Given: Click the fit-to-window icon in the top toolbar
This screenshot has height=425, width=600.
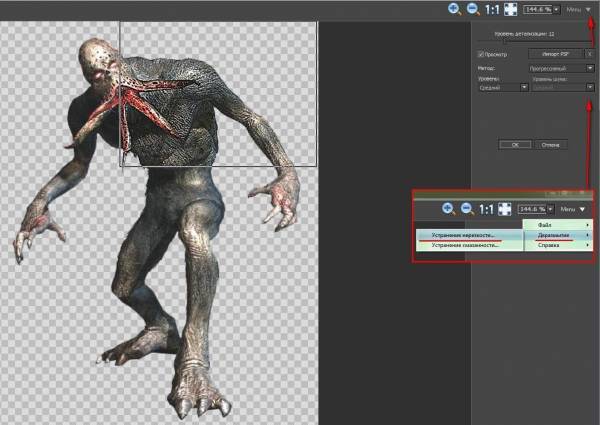Looking at the screenshot, I should (x=510, y=9).
